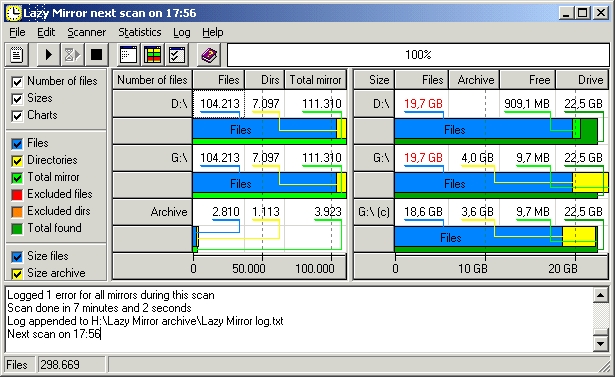Click Files header in size table
This screenshot has width=615, height=377.
coord(422,80)
